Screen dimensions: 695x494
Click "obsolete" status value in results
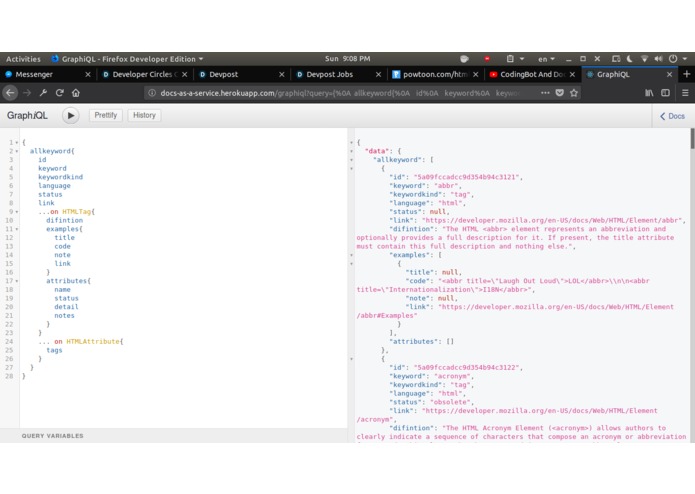[x=450, y=402]
